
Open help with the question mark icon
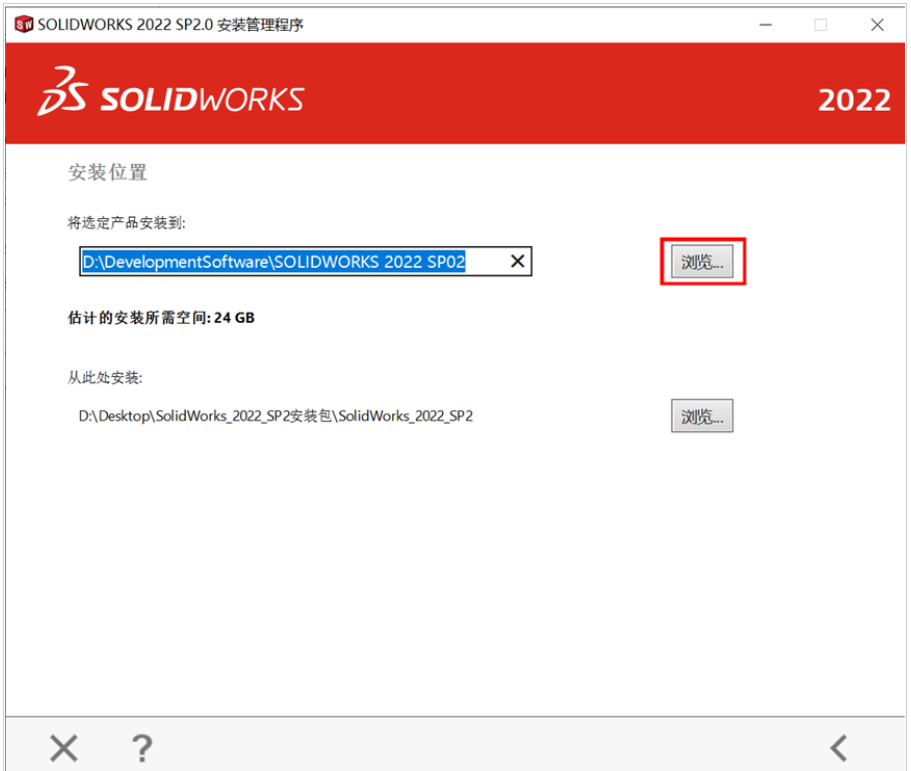click(142, 748)
